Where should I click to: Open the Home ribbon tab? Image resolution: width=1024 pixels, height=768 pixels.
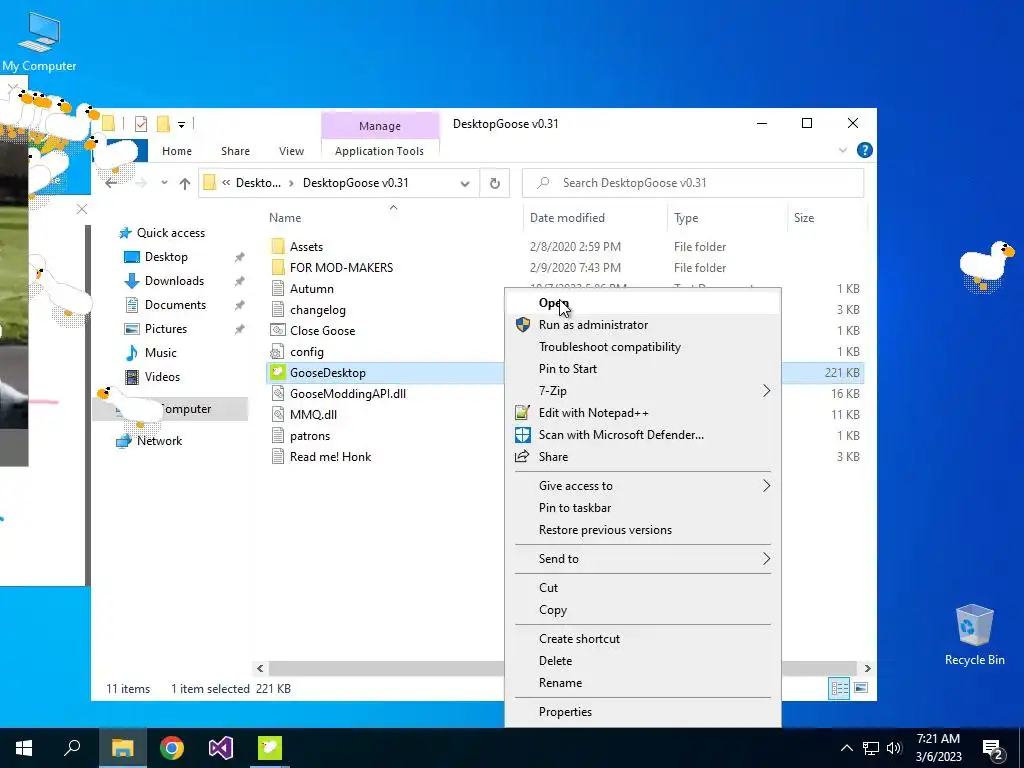(177, 151)
